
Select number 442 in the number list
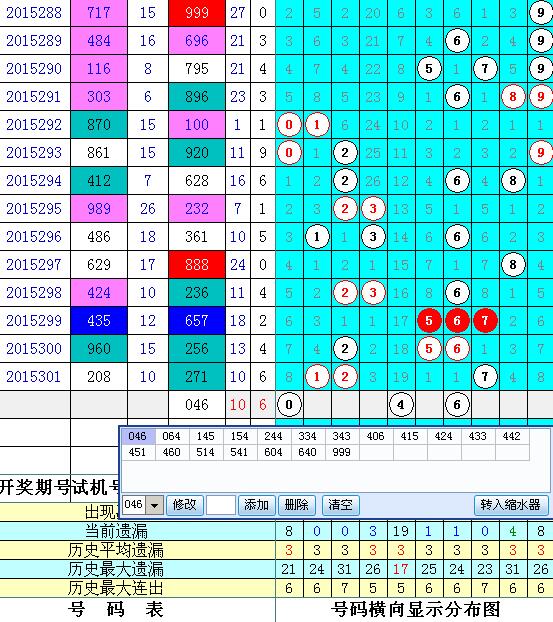[x=511, y=436]
